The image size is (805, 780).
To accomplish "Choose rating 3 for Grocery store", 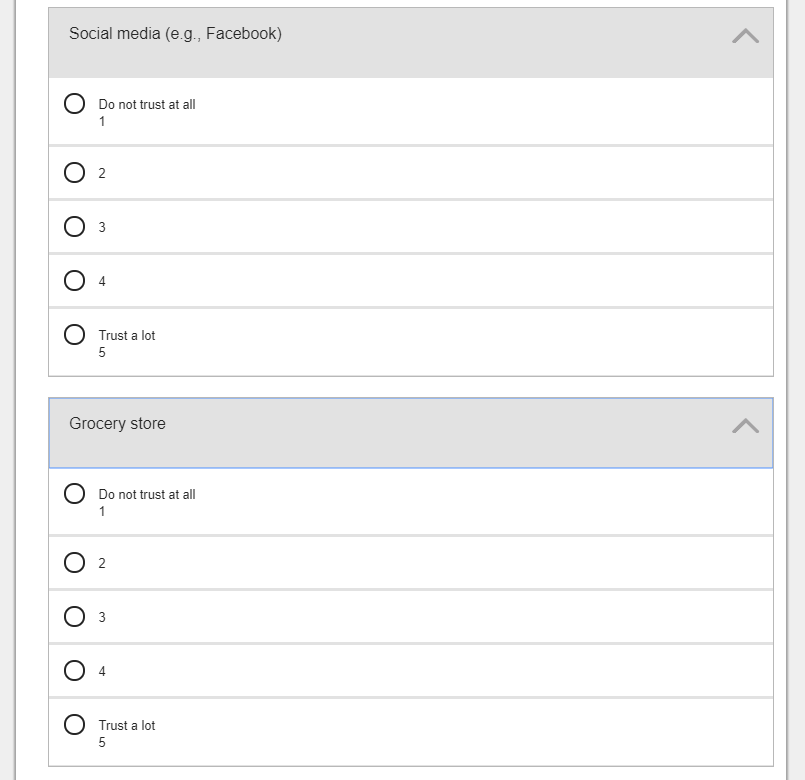I will pos(74,617).
